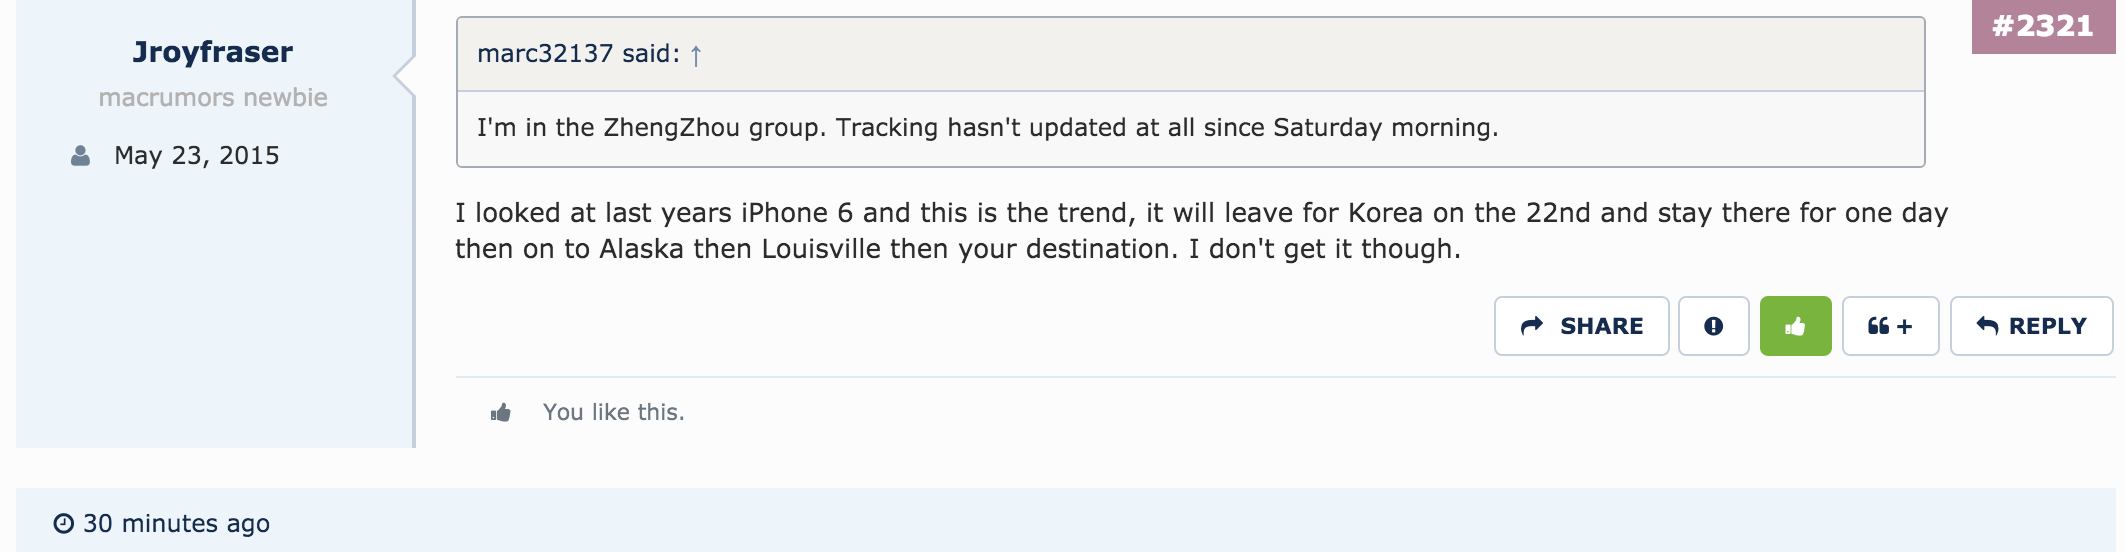Click the 'marc32137 said:' quote header
The image size is (2126, 552).
pos(578,54)
